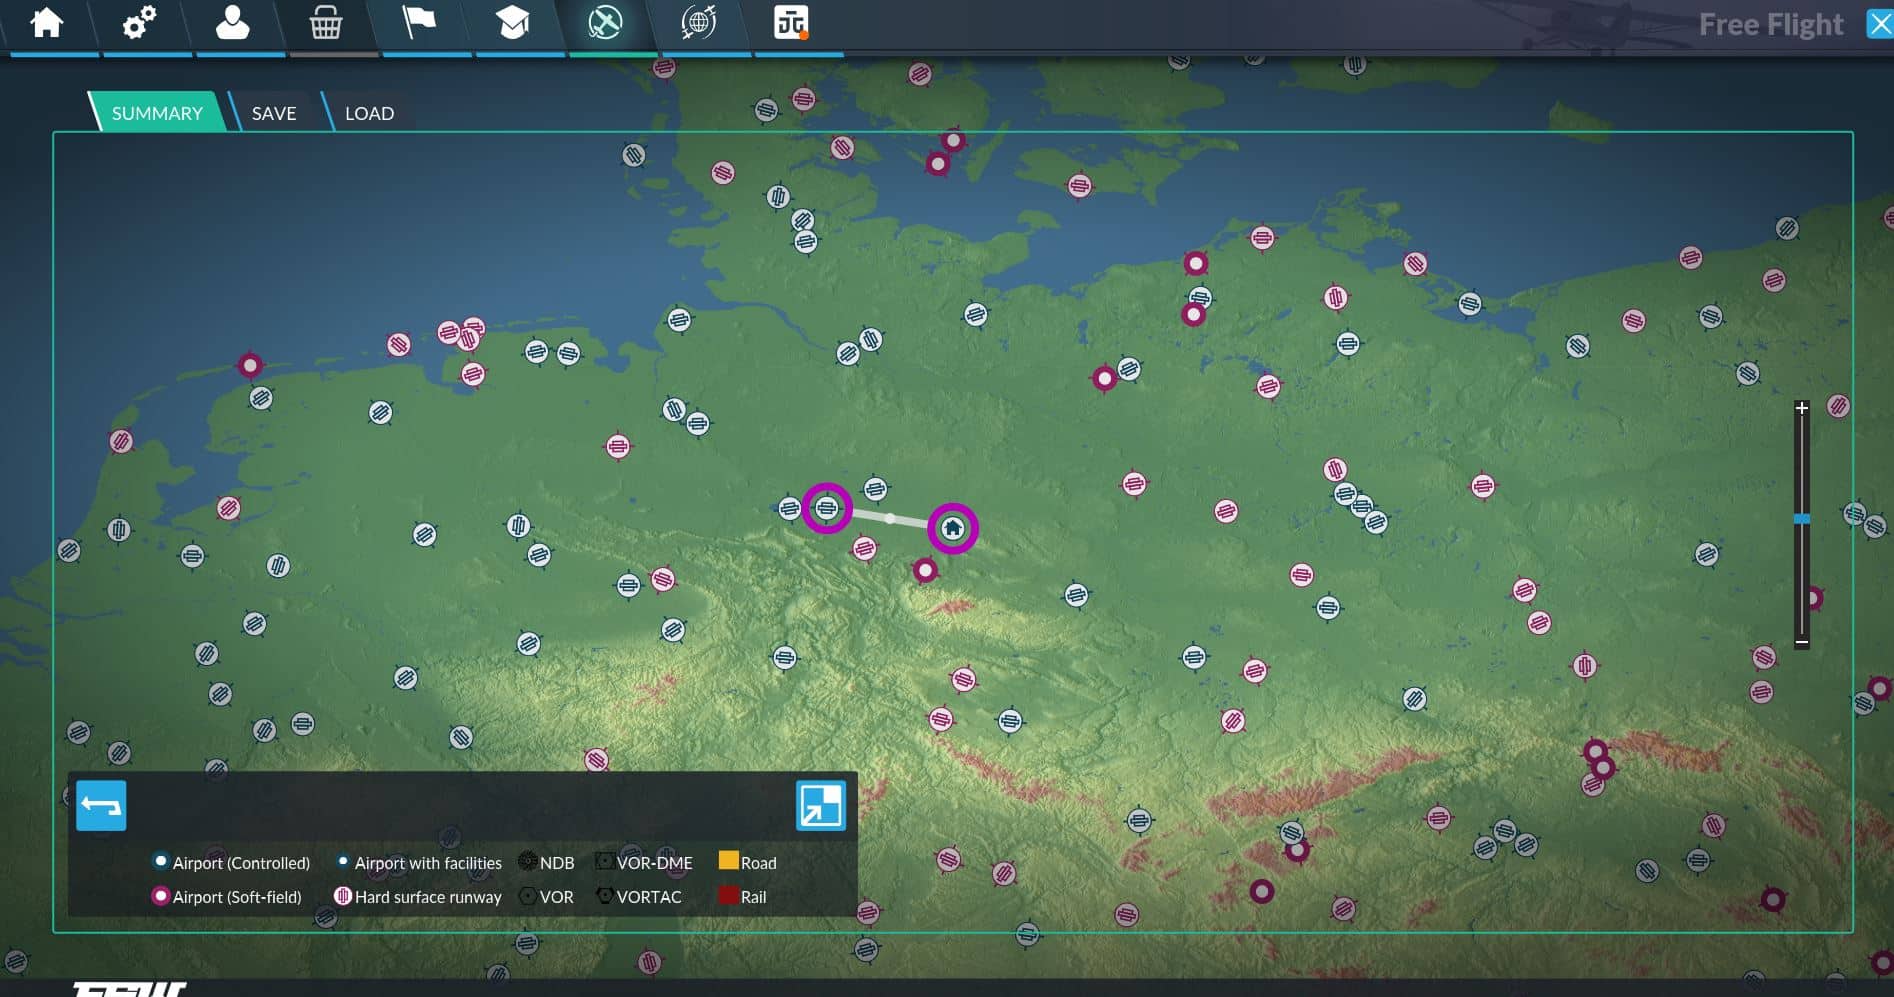This screenshot has width=1894, height=997.
Task: Select the Free Flight airplane icon
Action: 605,23
